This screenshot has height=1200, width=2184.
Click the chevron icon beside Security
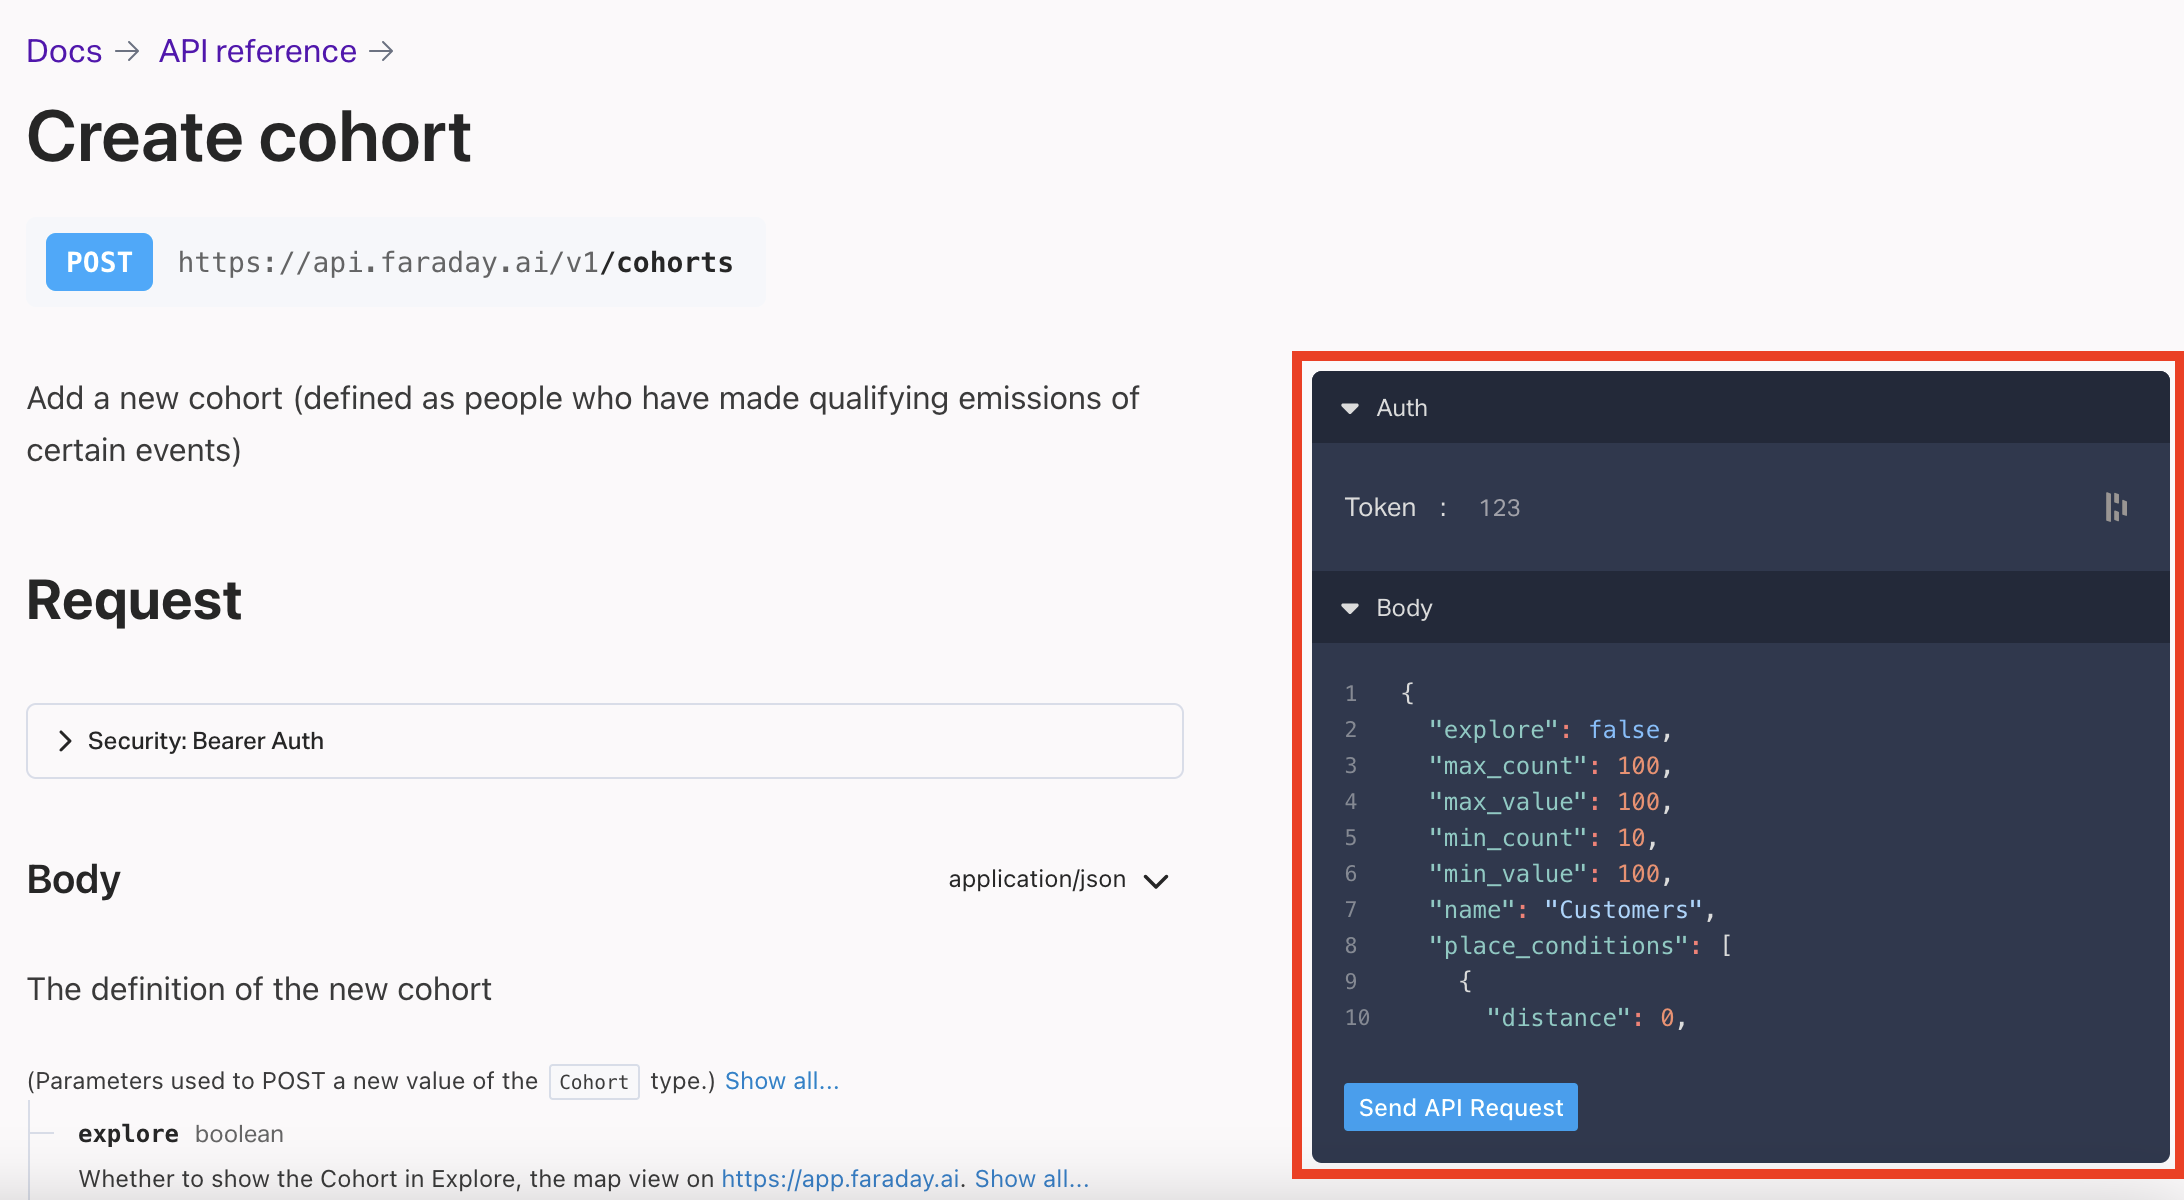[65, 741]
